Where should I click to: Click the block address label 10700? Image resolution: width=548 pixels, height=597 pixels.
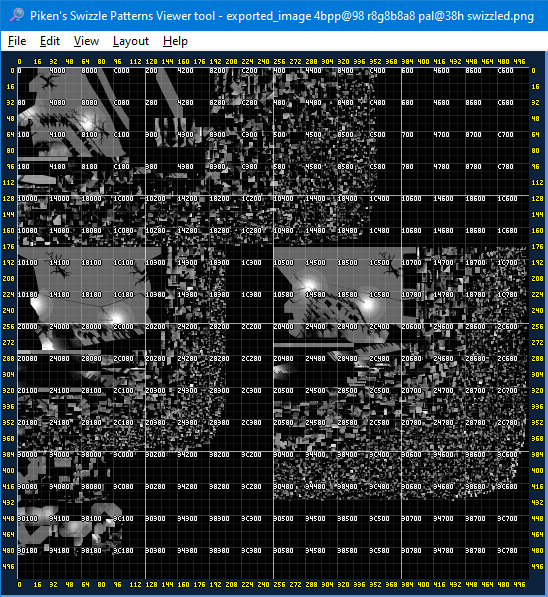(411, 263)
